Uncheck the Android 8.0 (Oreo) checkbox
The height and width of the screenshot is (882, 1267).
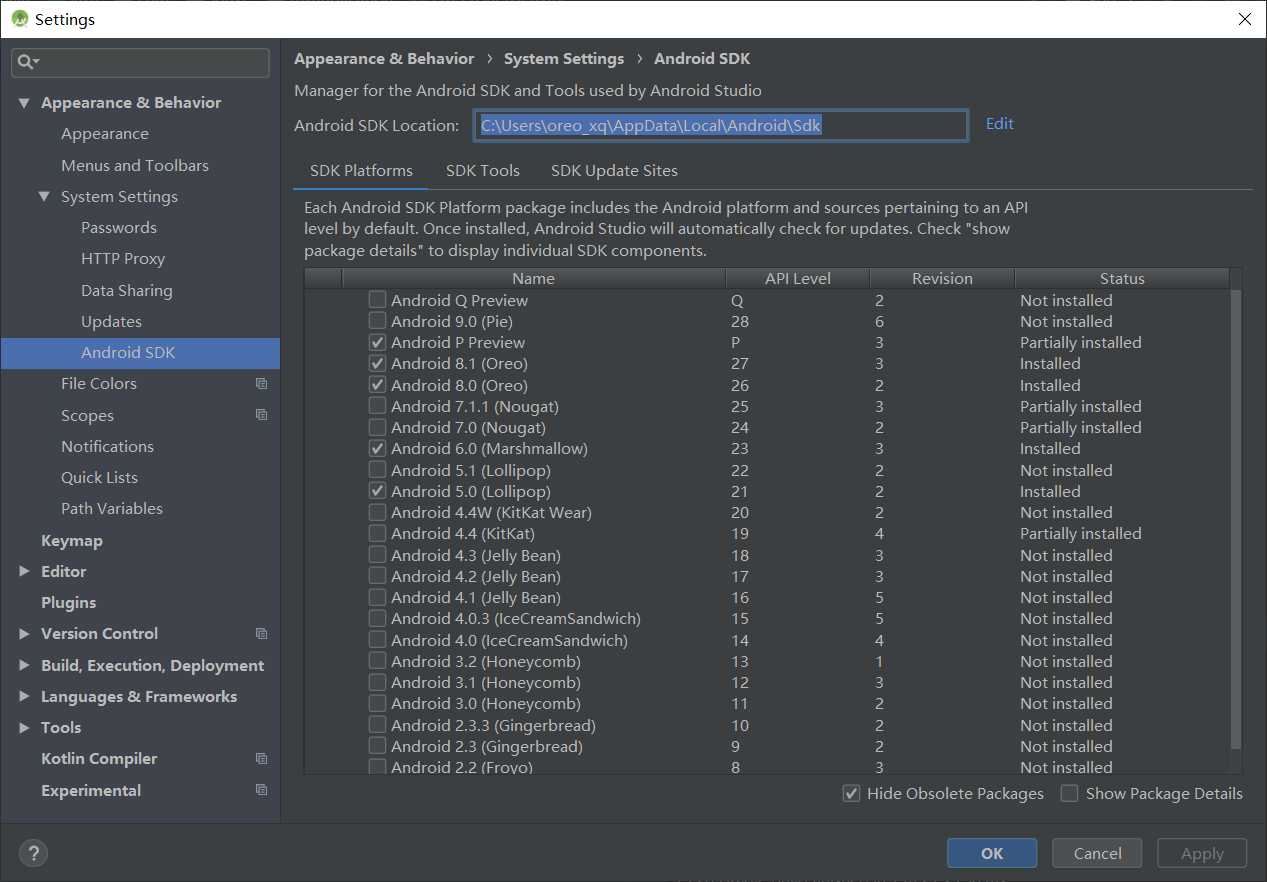[377, 385]
